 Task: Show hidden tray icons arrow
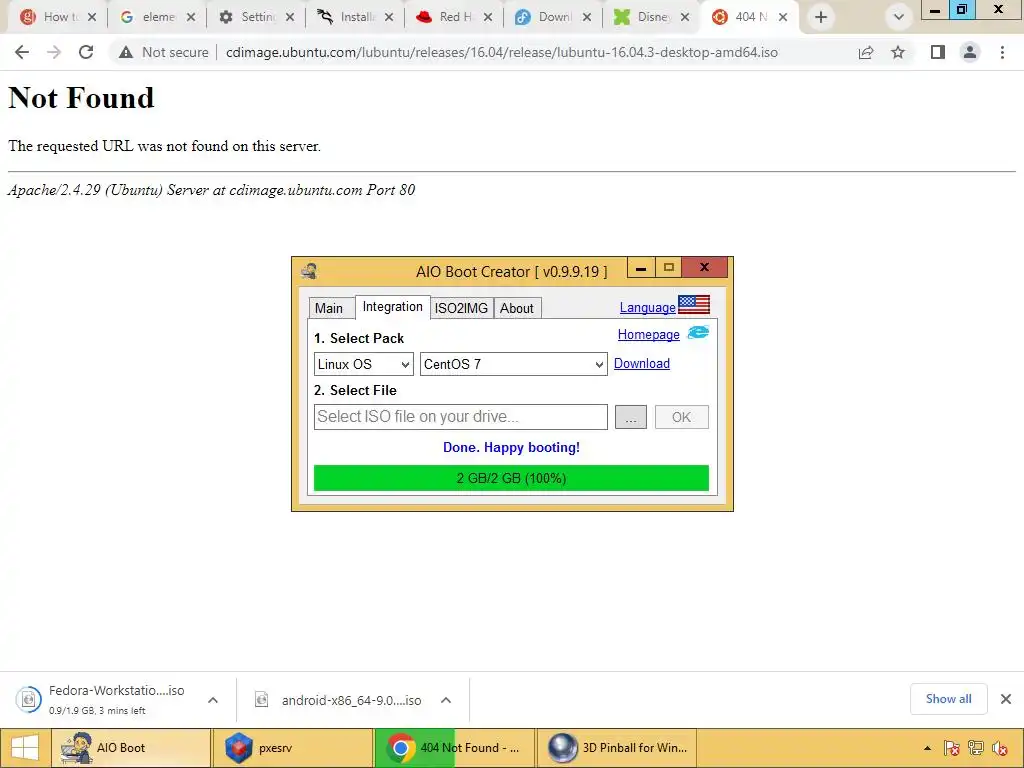tap(927, 748)
